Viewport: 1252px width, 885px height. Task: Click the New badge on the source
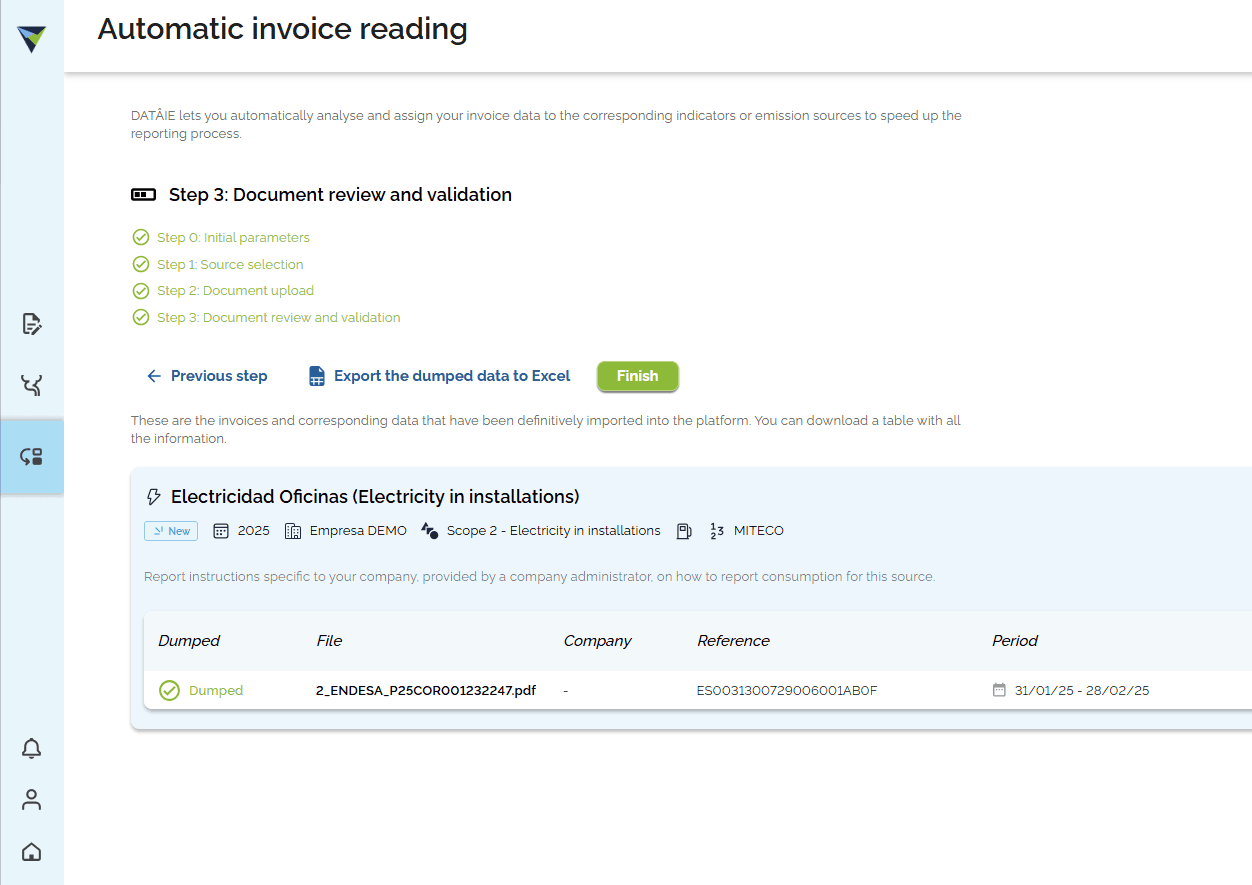click(x=171, y=531)
